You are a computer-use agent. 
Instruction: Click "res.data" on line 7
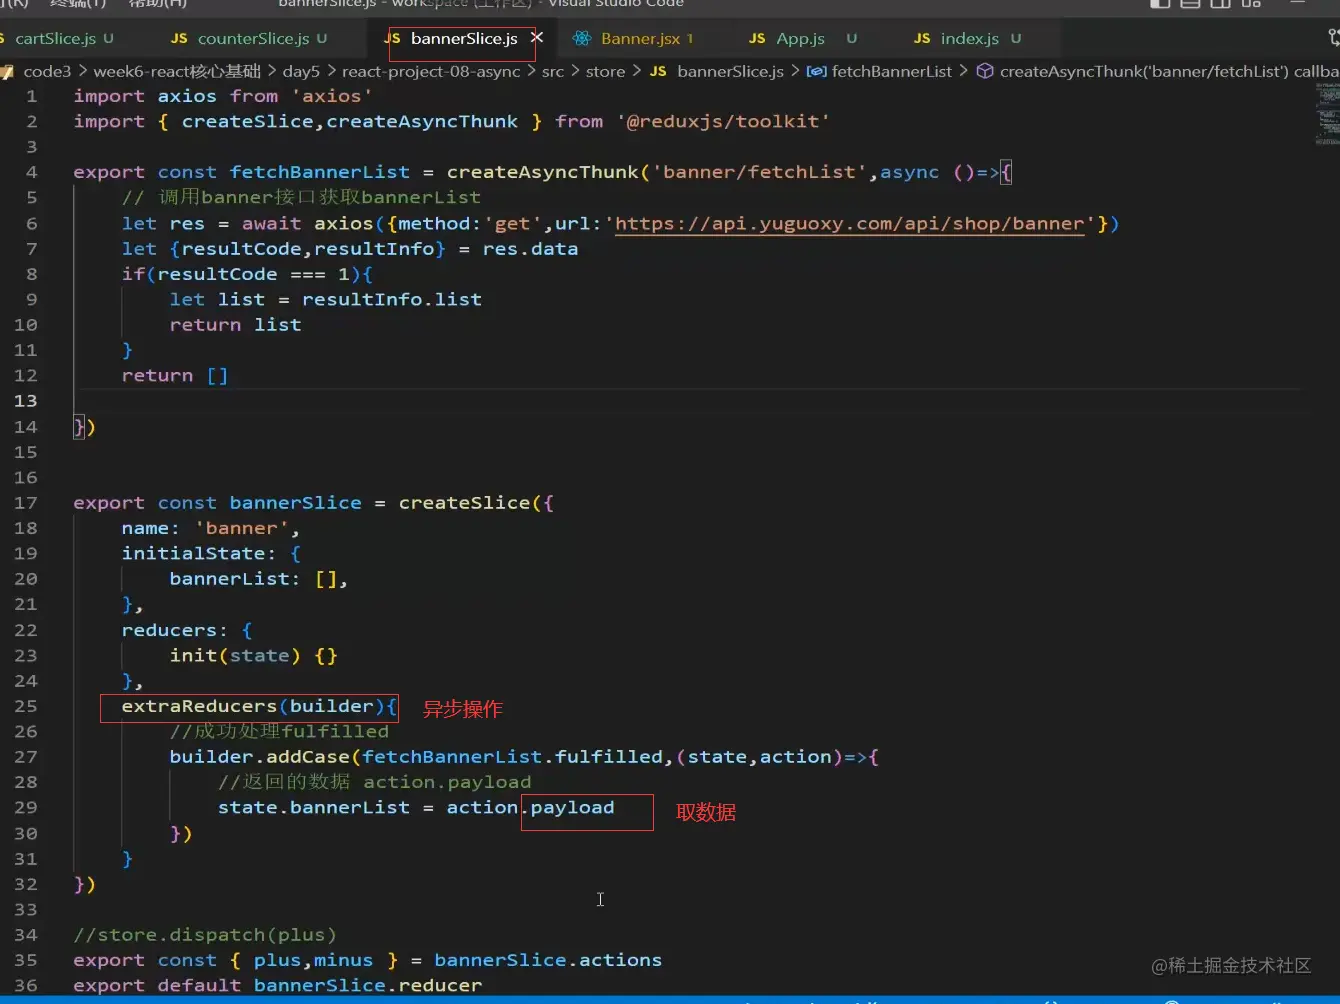[530, 248]
